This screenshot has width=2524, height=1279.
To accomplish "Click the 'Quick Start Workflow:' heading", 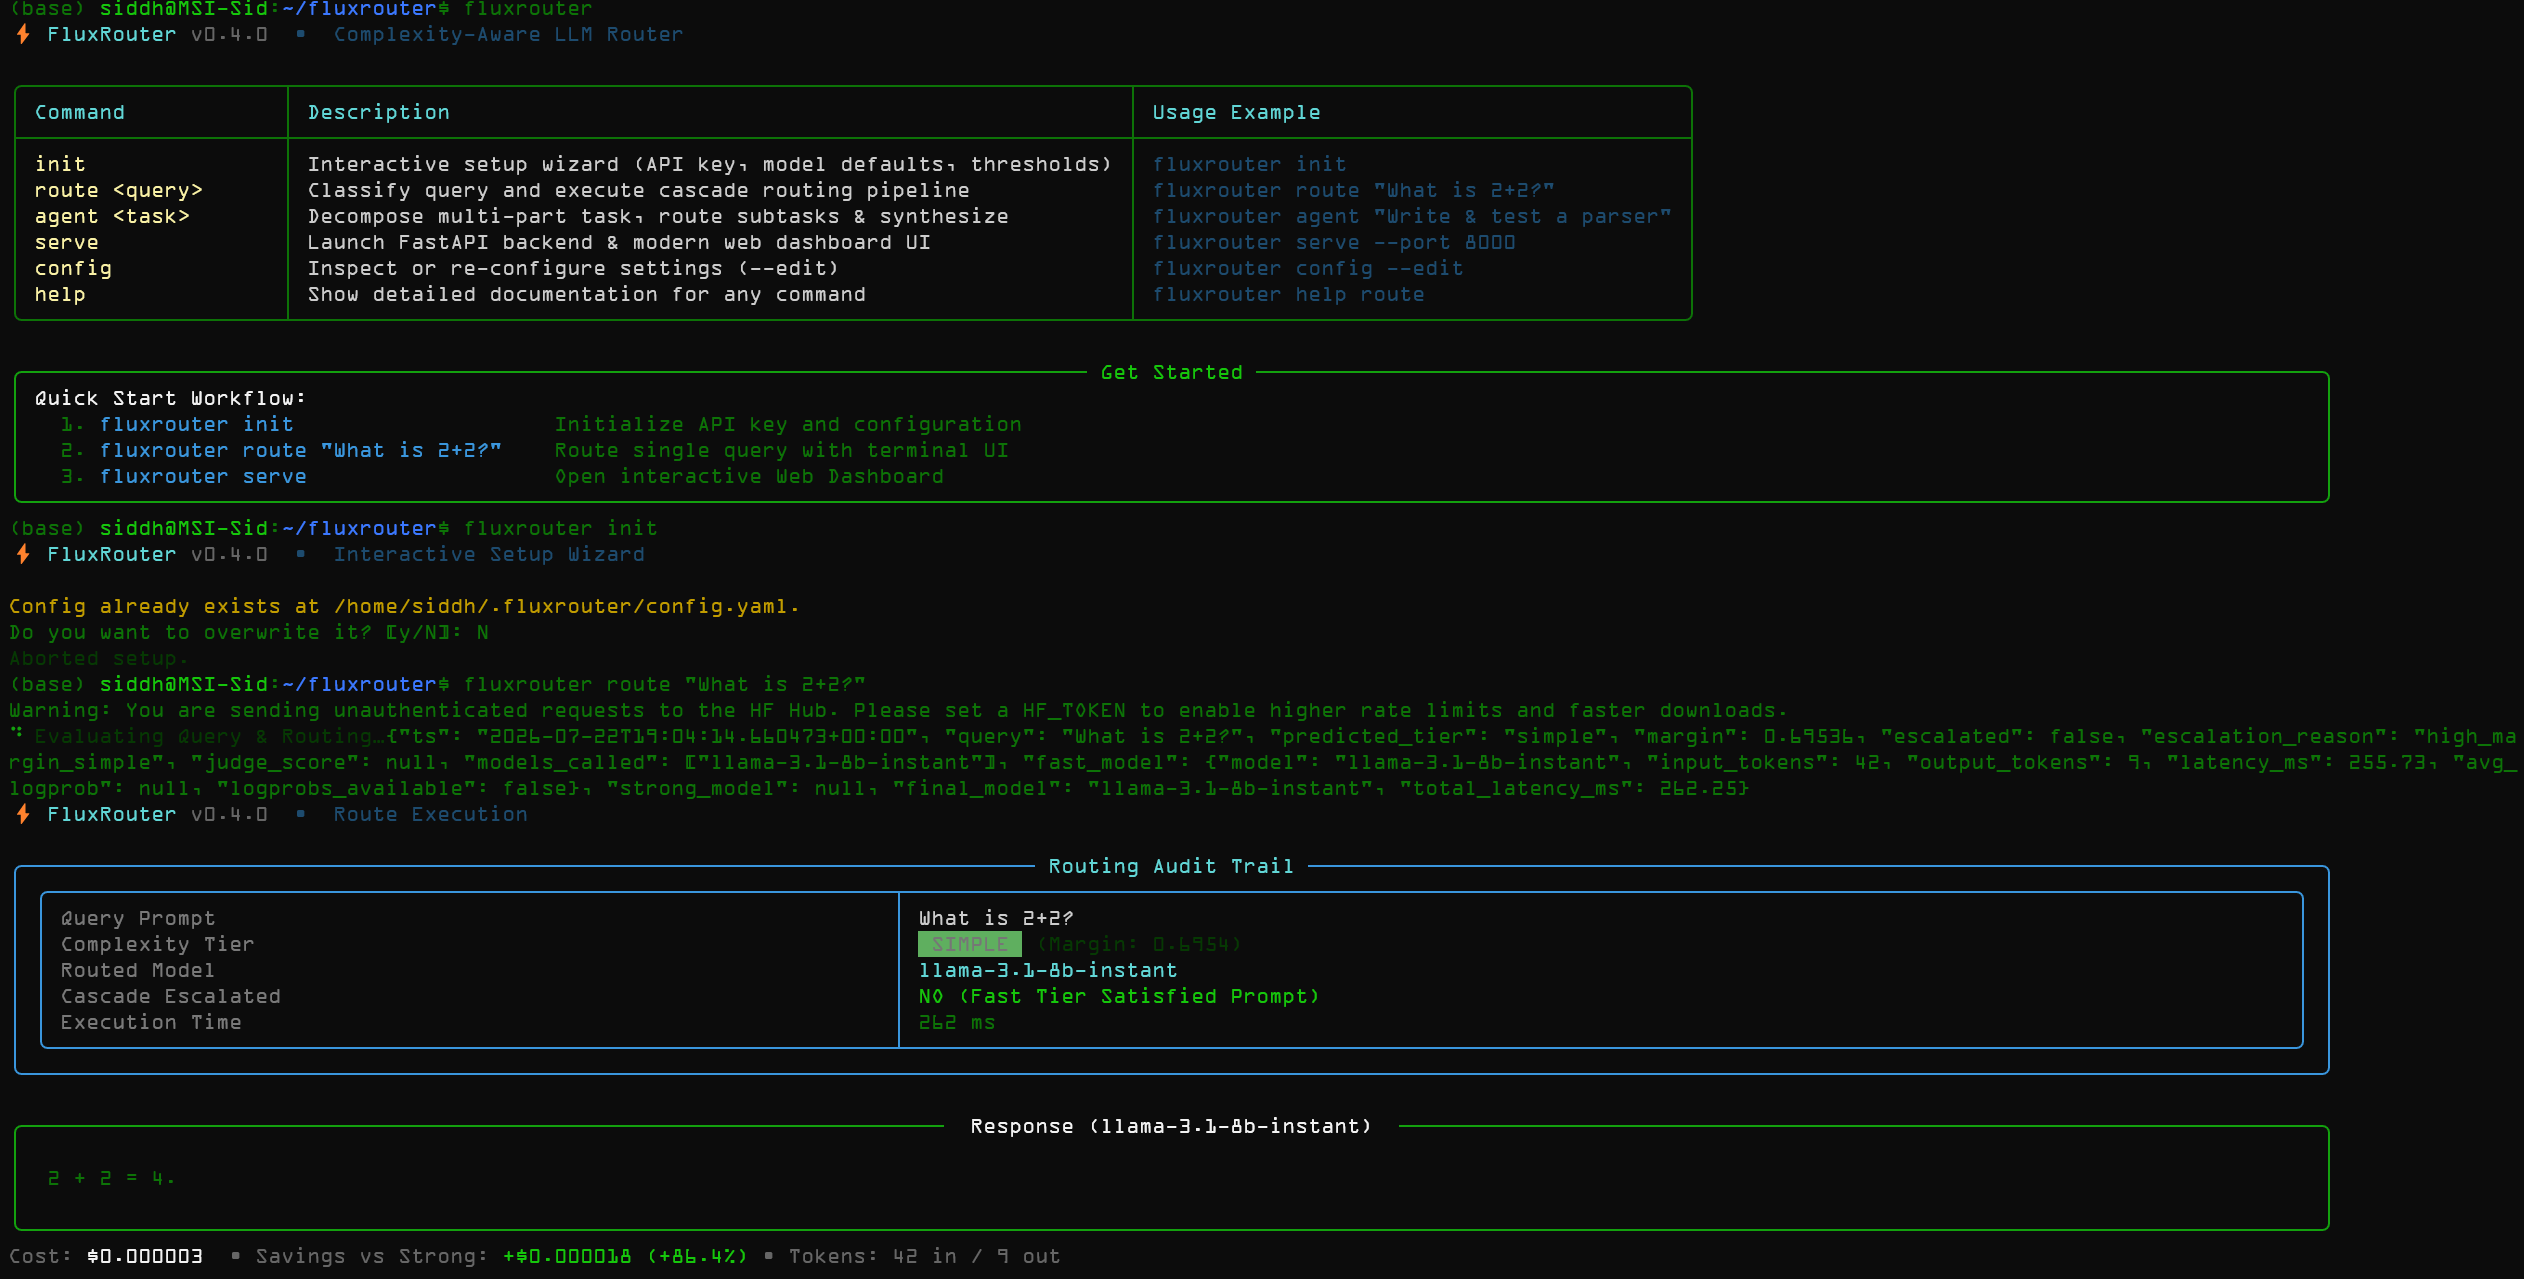I will tap(171, 398).
